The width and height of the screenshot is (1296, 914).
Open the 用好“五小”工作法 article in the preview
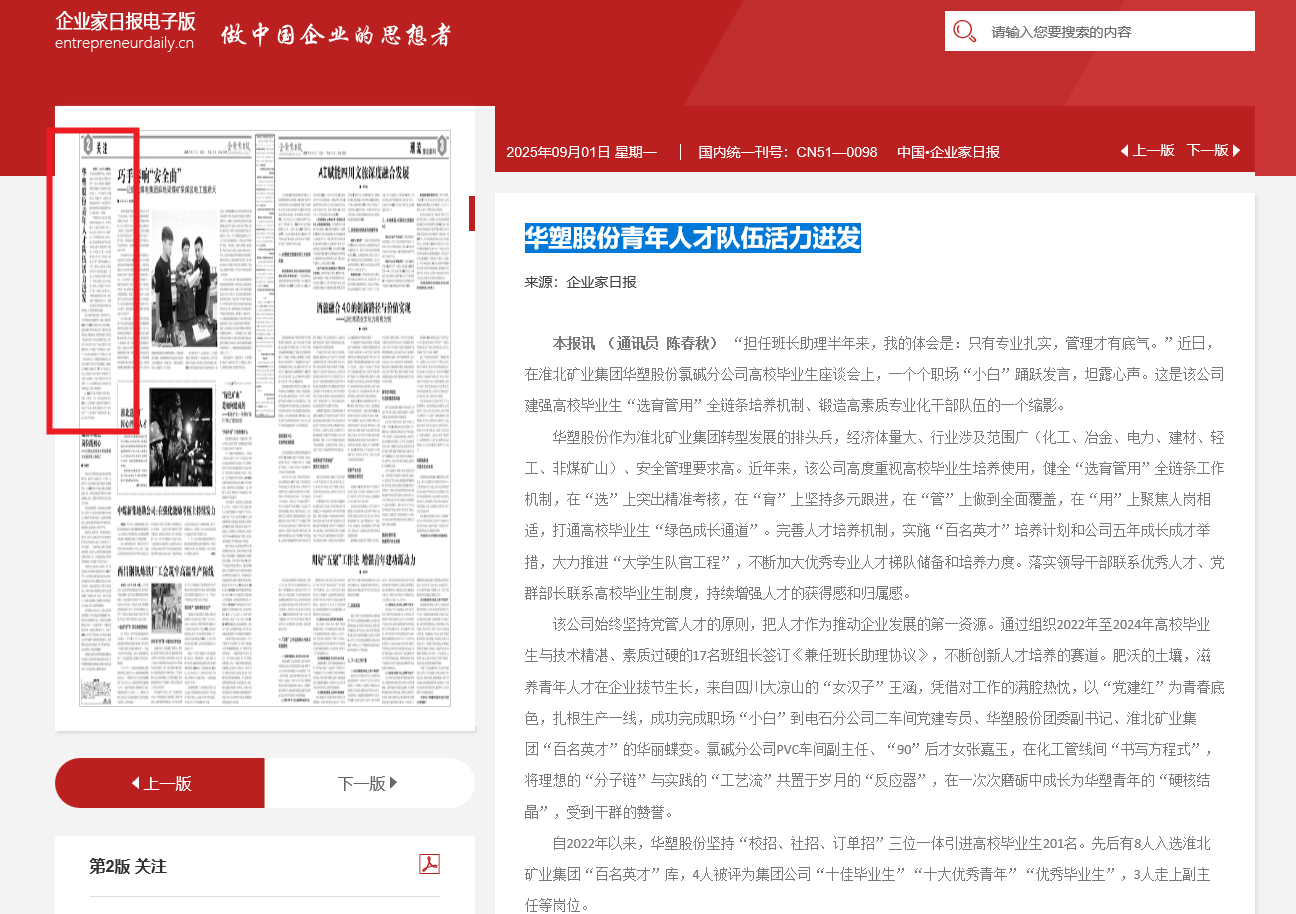pyautogui.click(x=363, y=558)
